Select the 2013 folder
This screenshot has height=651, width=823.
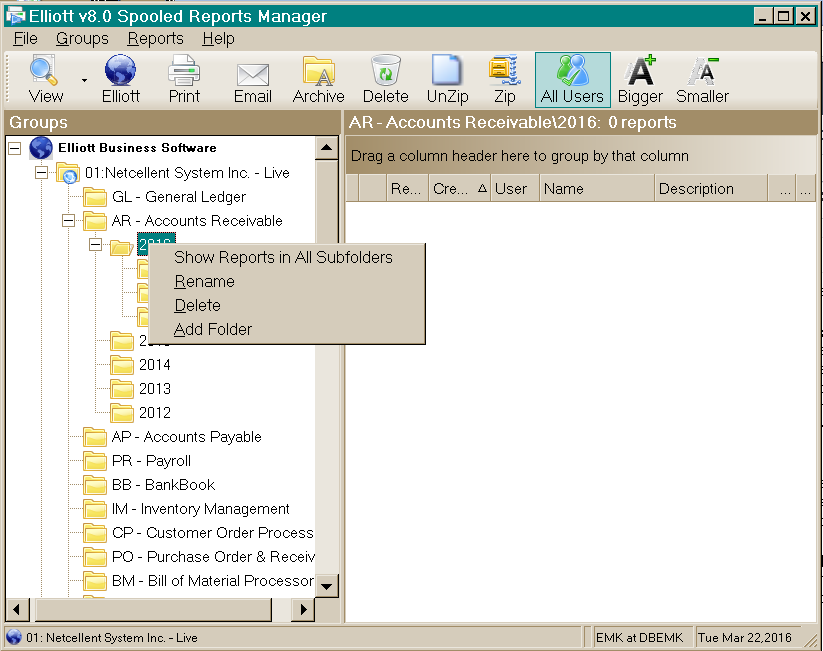155,389
